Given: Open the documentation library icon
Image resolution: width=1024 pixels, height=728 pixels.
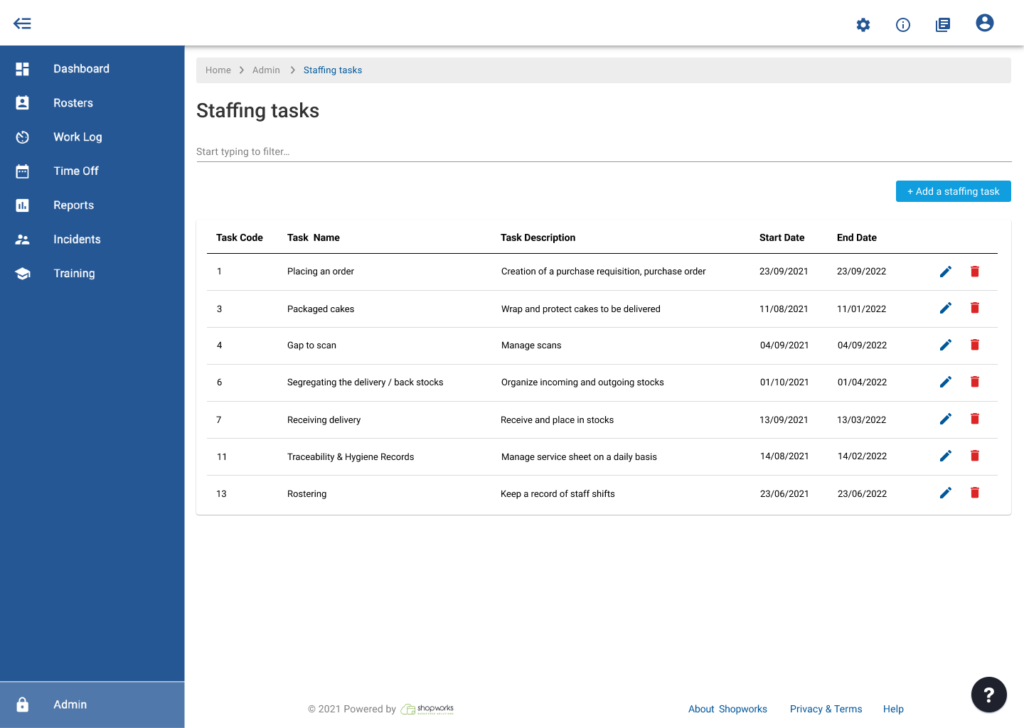Looking at the screenshot, I should pos(942,24).
